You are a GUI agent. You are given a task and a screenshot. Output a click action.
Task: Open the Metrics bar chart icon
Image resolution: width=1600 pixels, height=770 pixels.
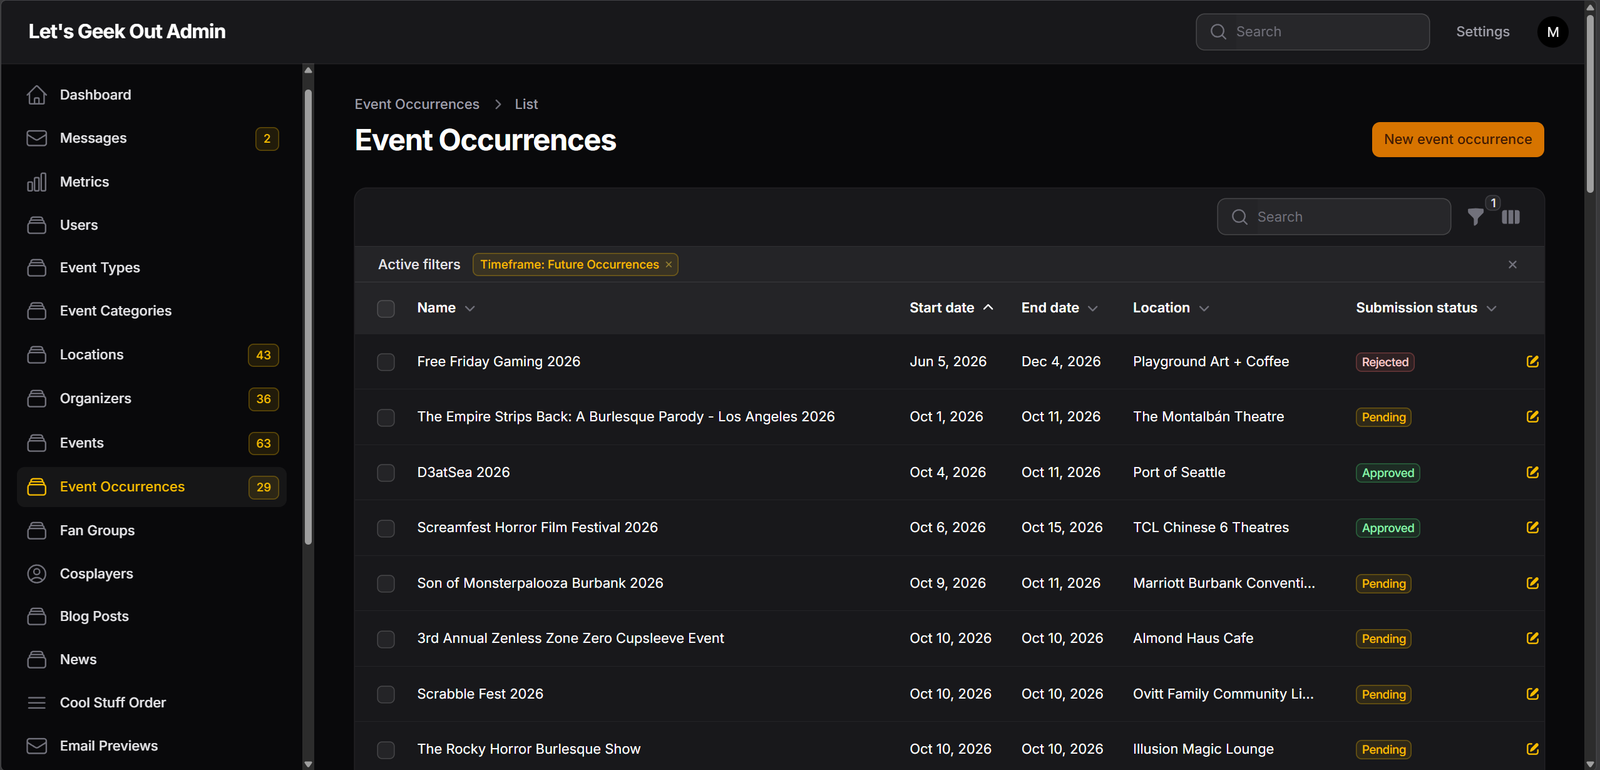pos(37,182)
